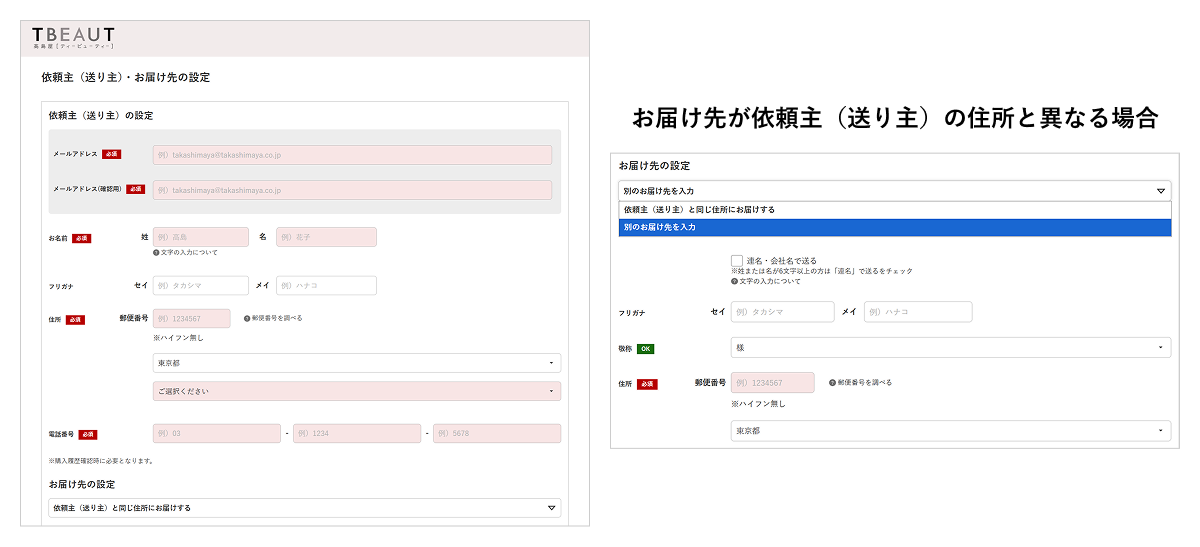Viewport: 1200px width, 547px height.
Task: Open delivery 東京都 prefecture dropdown
Action: (x=951, y=431)
